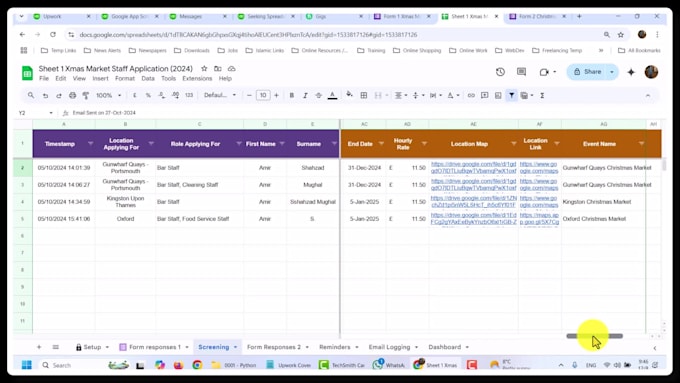Increase decimal places
The image size is (680, 383).
coord(175,95)
